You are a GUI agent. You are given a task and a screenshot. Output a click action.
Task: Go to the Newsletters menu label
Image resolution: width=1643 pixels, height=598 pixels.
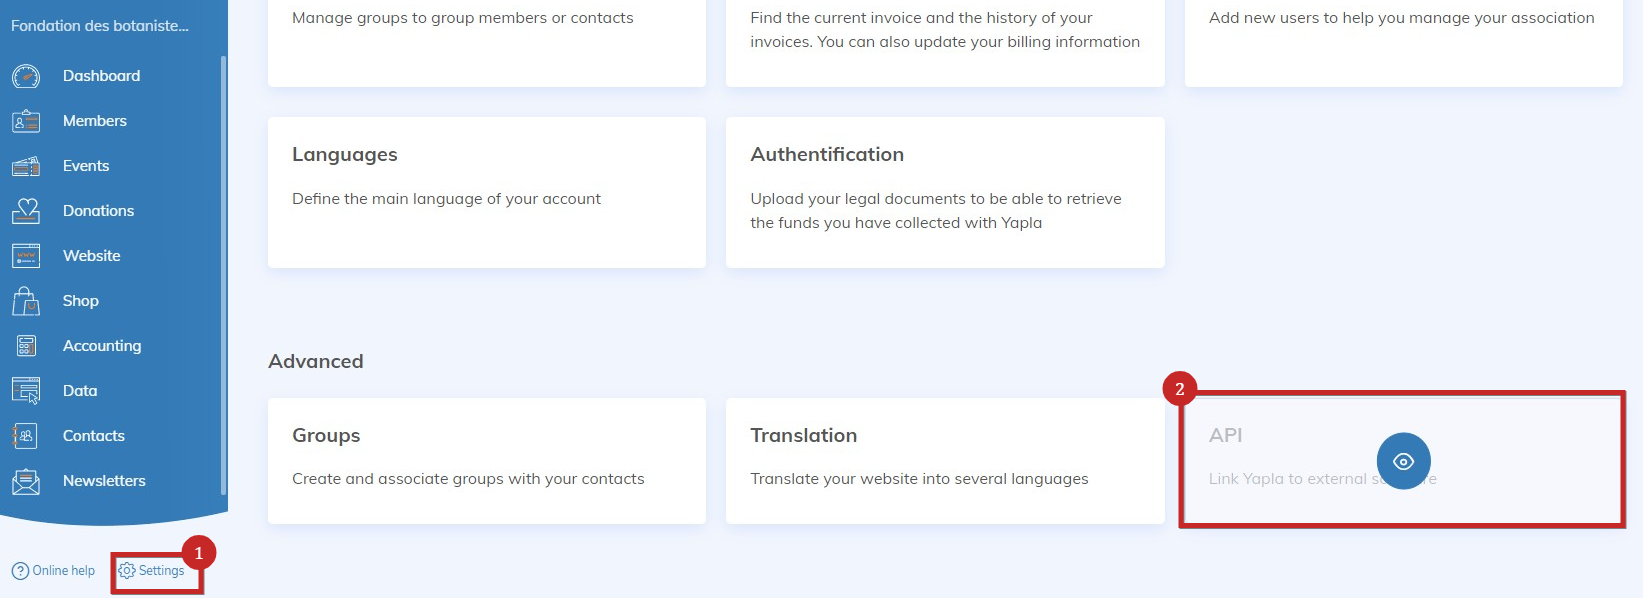pyautogui.click(x=104, y=481)
